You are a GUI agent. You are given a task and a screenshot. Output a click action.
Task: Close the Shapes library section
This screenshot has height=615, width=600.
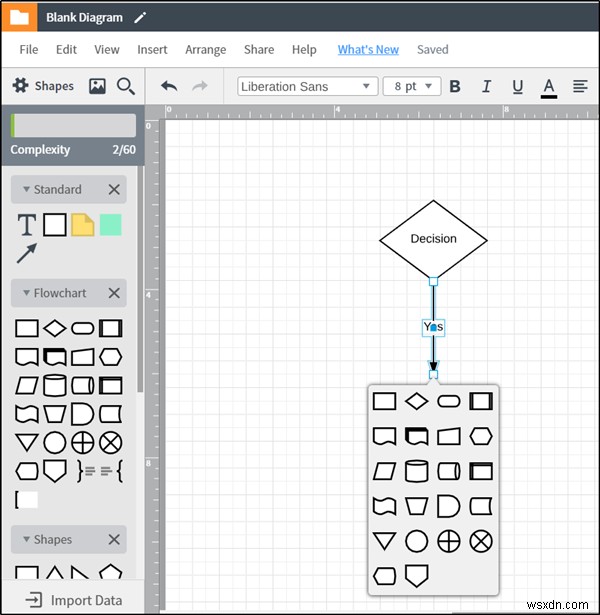point(114,539)
